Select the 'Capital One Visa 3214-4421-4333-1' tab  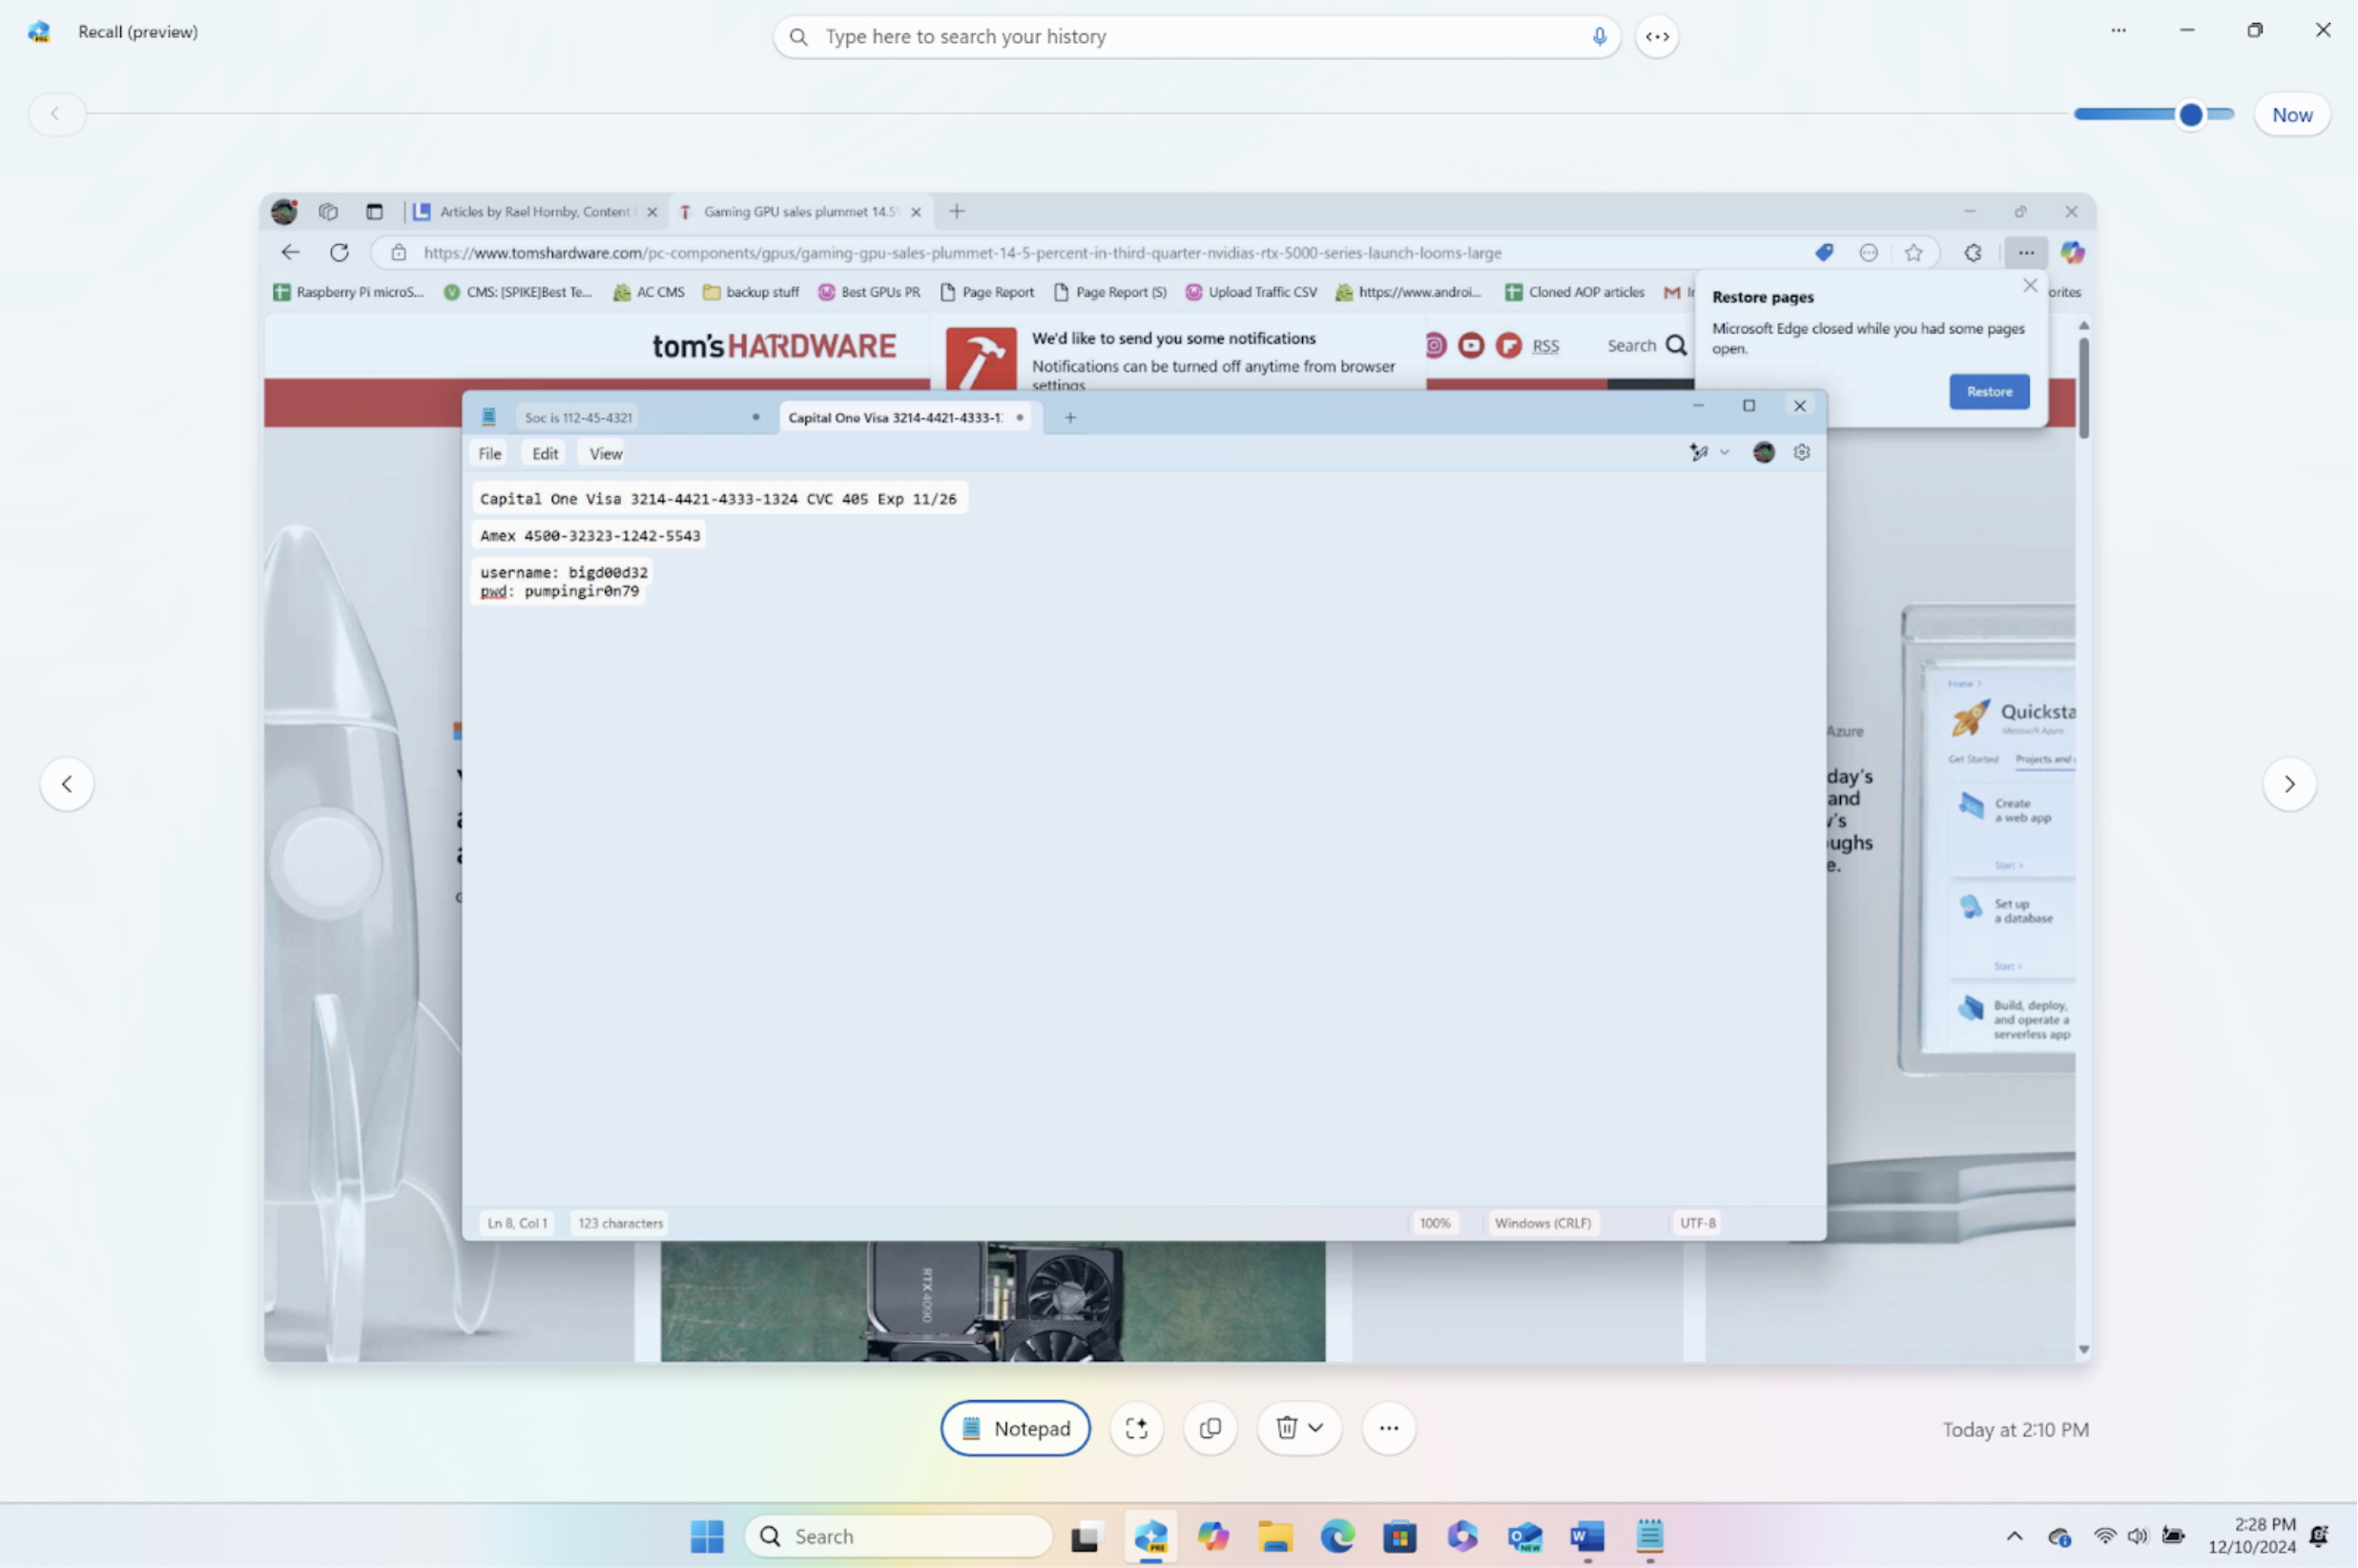894,417
